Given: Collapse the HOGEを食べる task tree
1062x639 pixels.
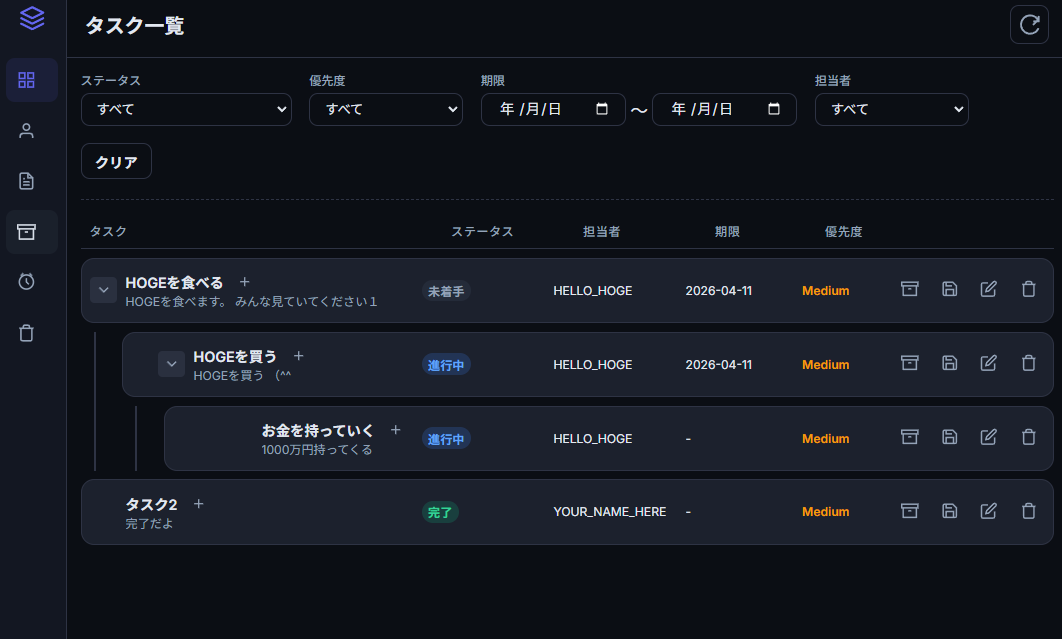Looking at the screenshot, I should [104, 290].
